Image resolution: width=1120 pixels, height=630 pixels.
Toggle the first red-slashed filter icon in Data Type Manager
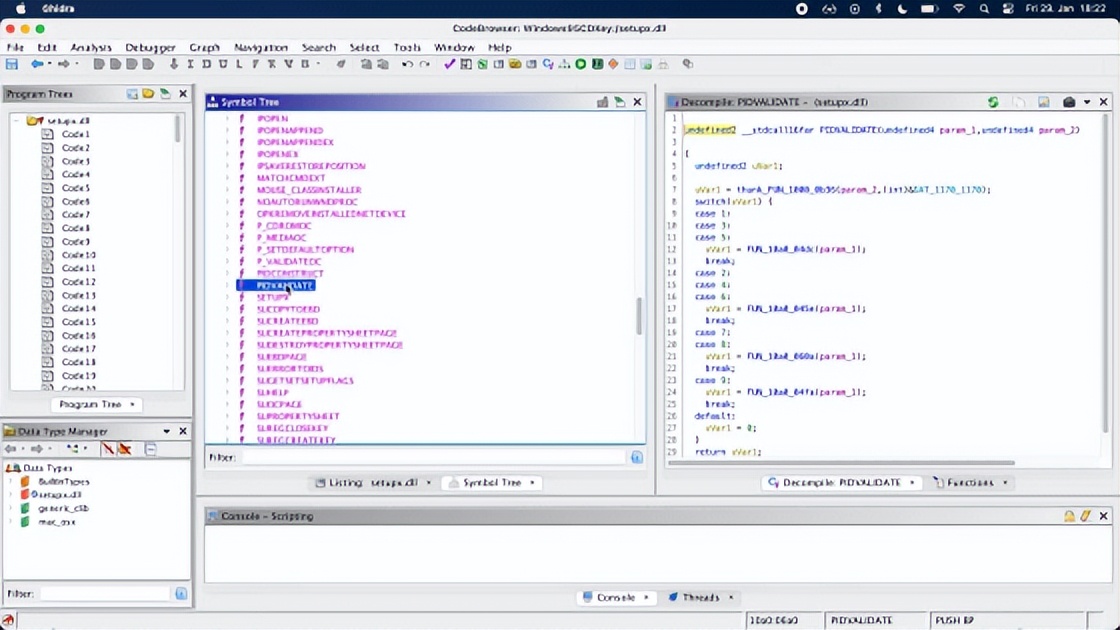(107, 449)
